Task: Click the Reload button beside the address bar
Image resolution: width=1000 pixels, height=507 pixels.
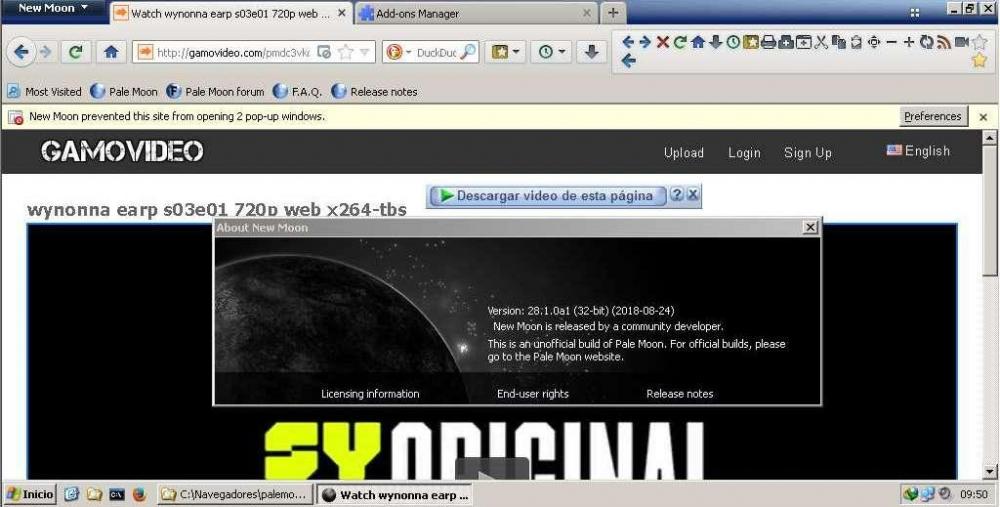Action: (x=75, y=52)
